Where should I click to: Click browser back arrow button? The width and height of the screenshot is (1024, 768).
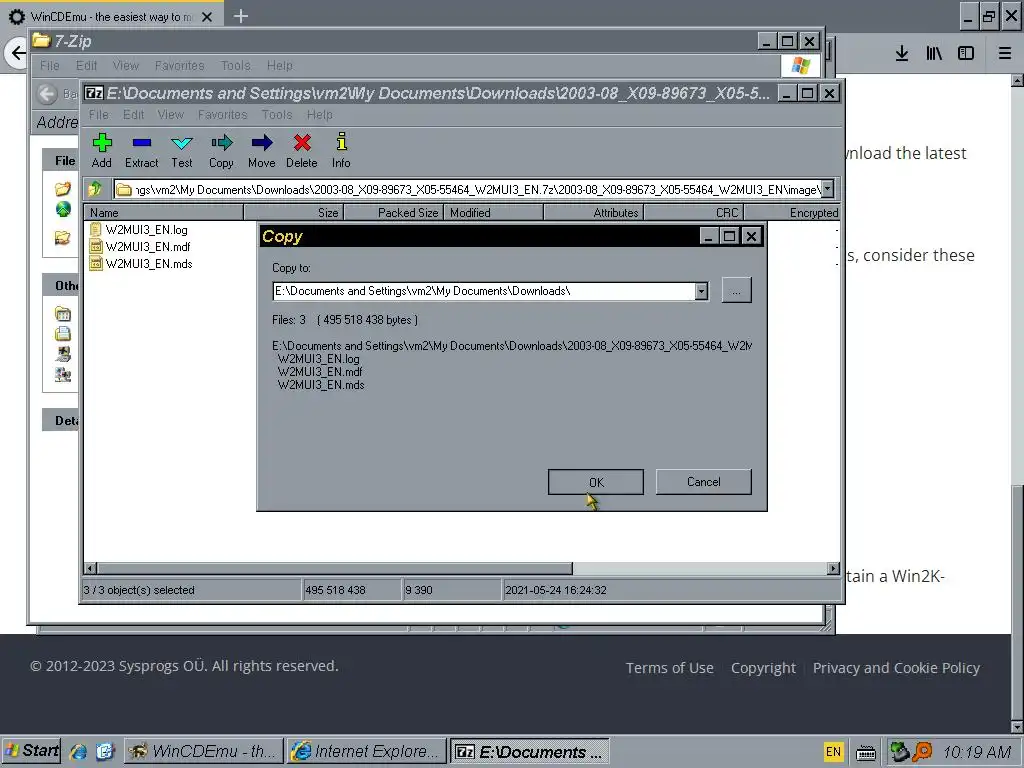click(18, 53)
